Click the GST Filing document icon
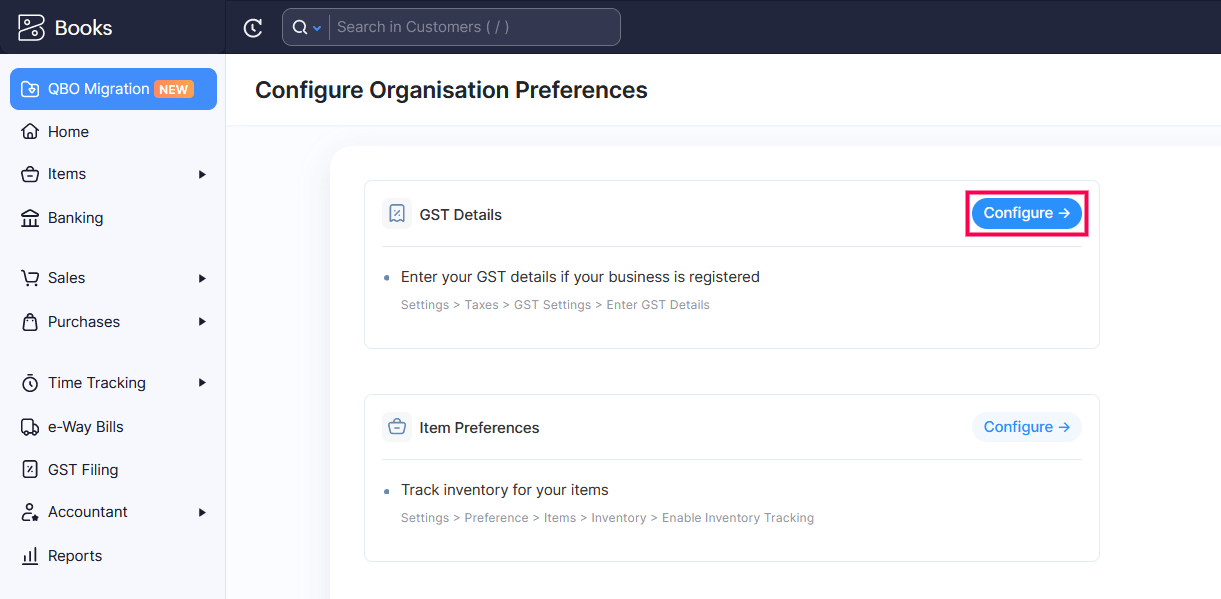Viewport: 1221px width, 599px height. (30, 470)
